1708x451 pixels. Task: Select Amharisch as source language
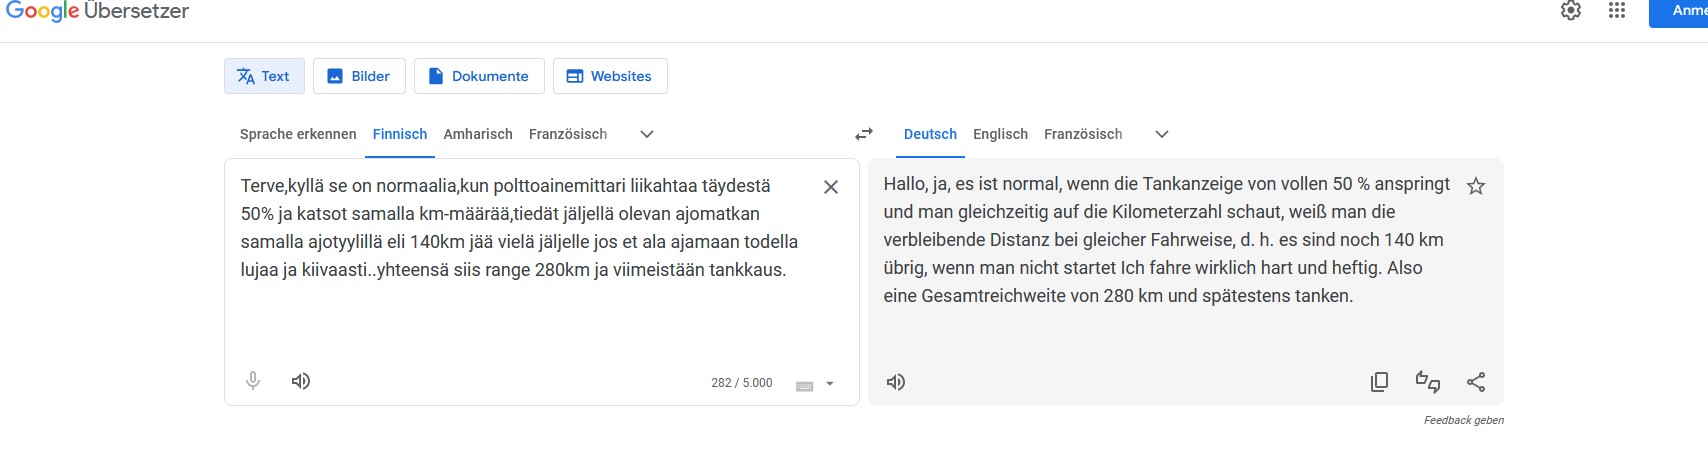tap(478, 134)
